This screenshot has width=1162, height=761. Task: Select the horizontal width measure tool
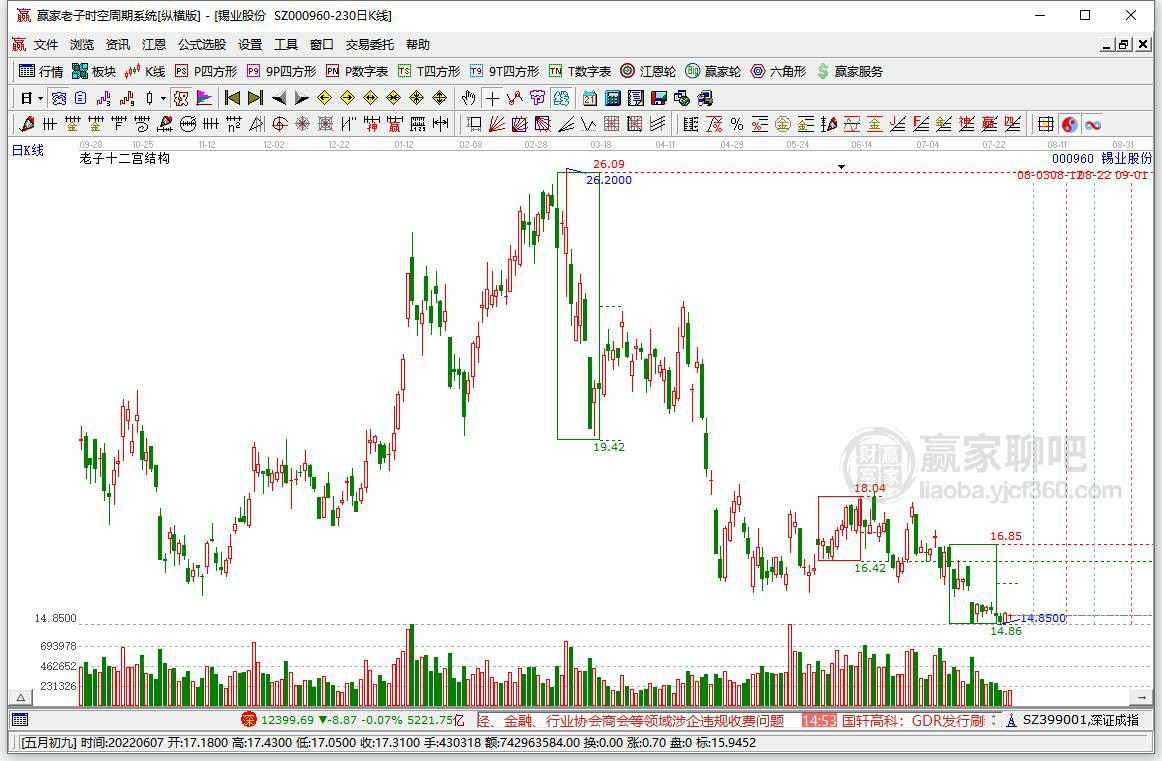click(441, 124)
